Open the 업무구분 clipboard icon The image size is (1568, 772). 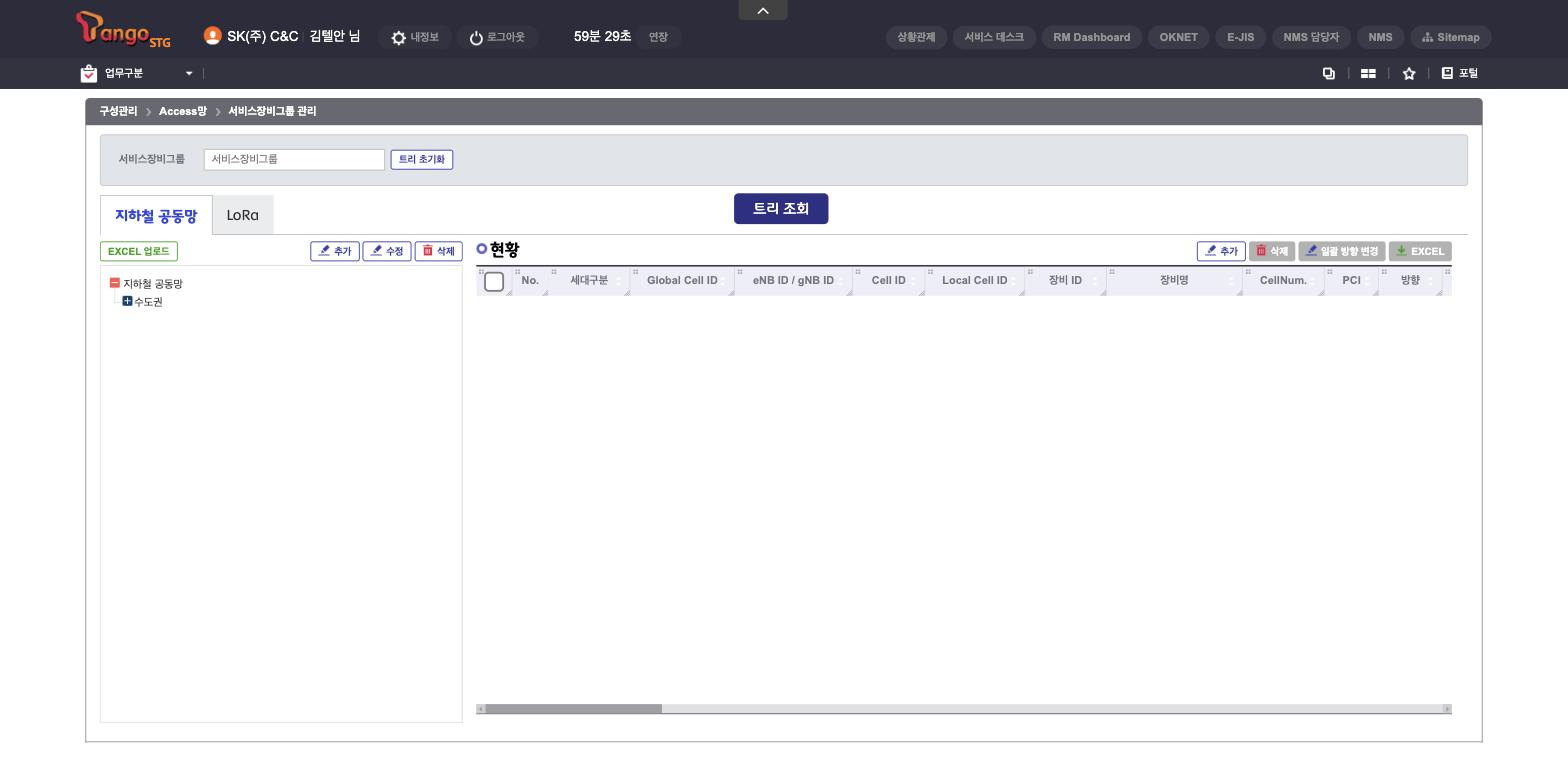tap(89, 73)
